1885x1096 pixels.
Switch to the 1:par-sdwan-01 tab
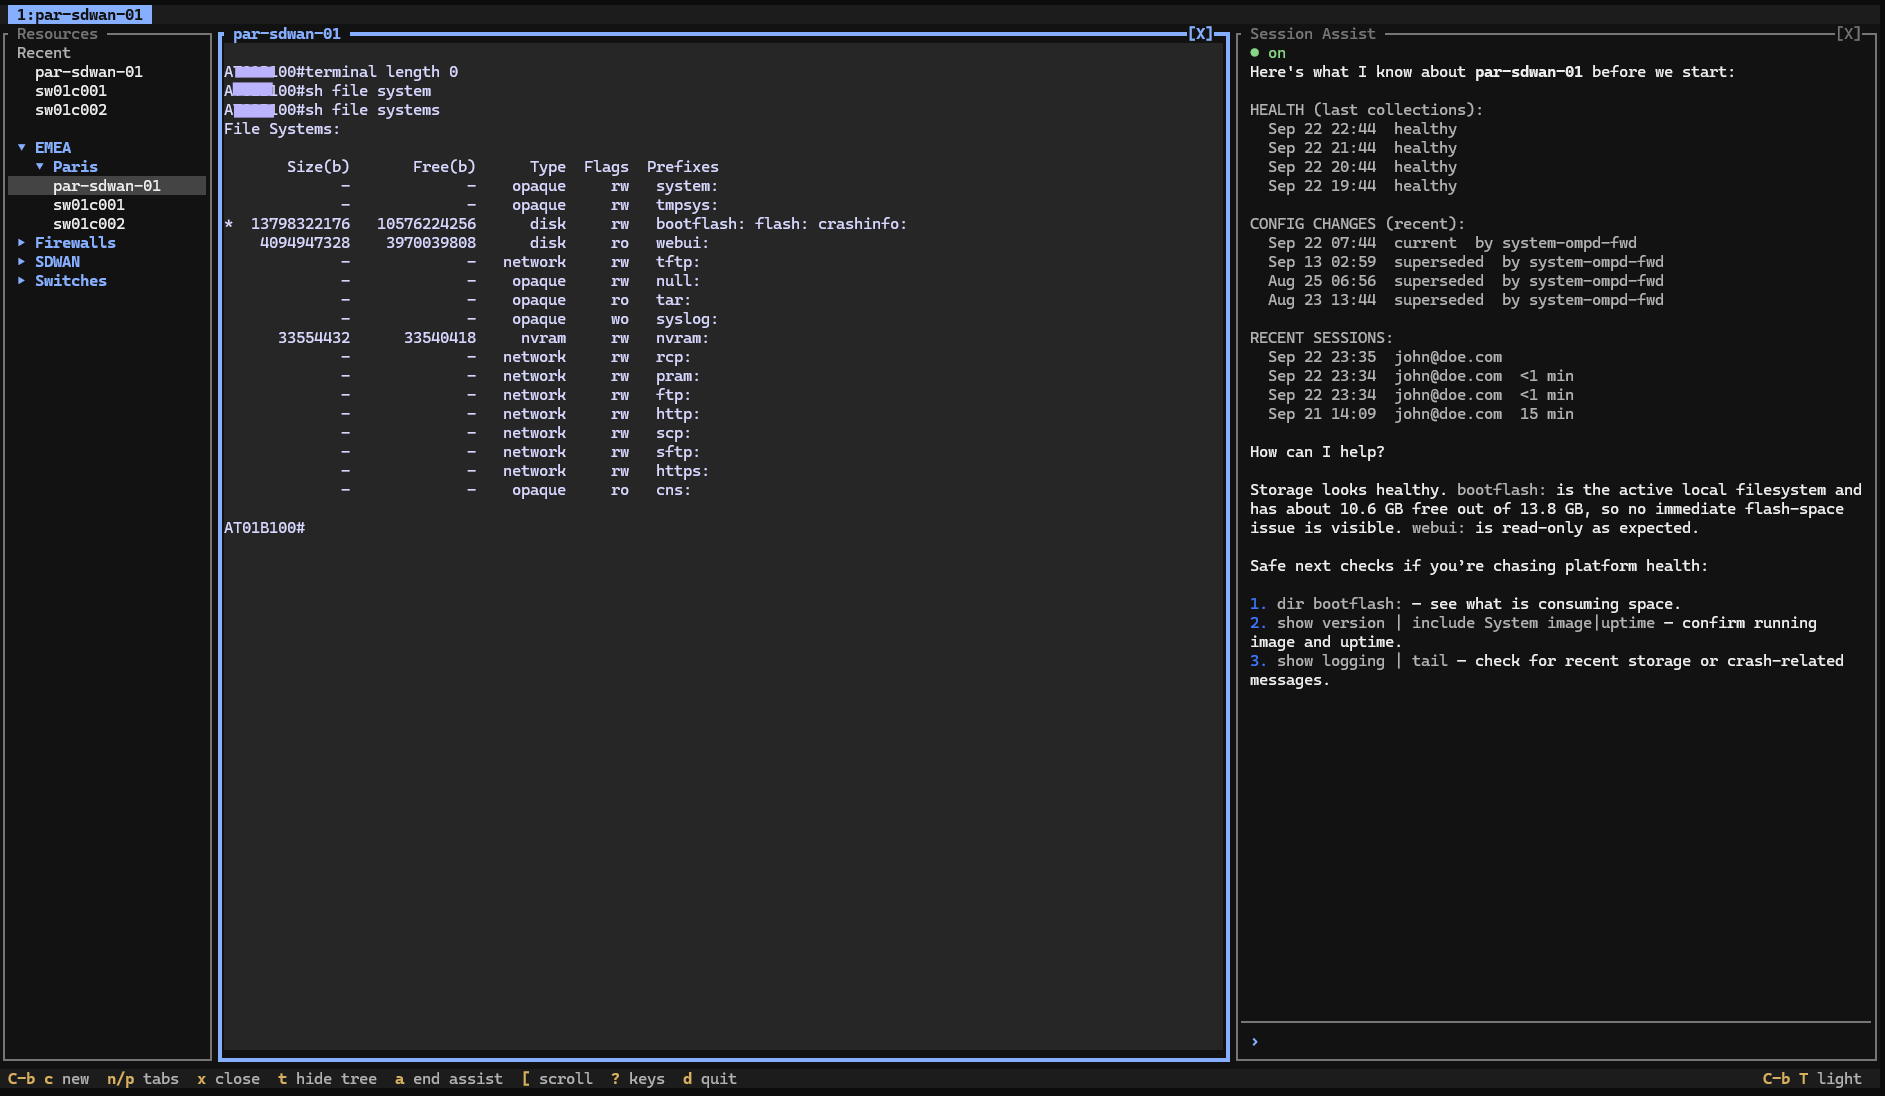pos(80,14)
